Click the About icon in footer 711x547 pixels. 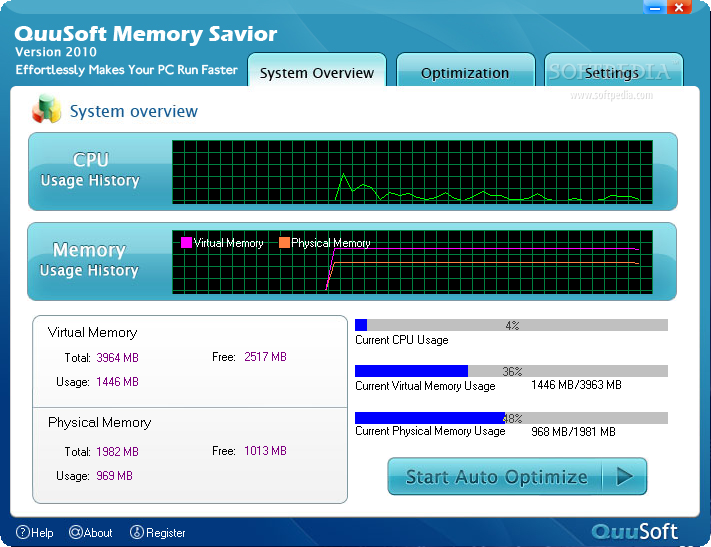tap(76, 532)
